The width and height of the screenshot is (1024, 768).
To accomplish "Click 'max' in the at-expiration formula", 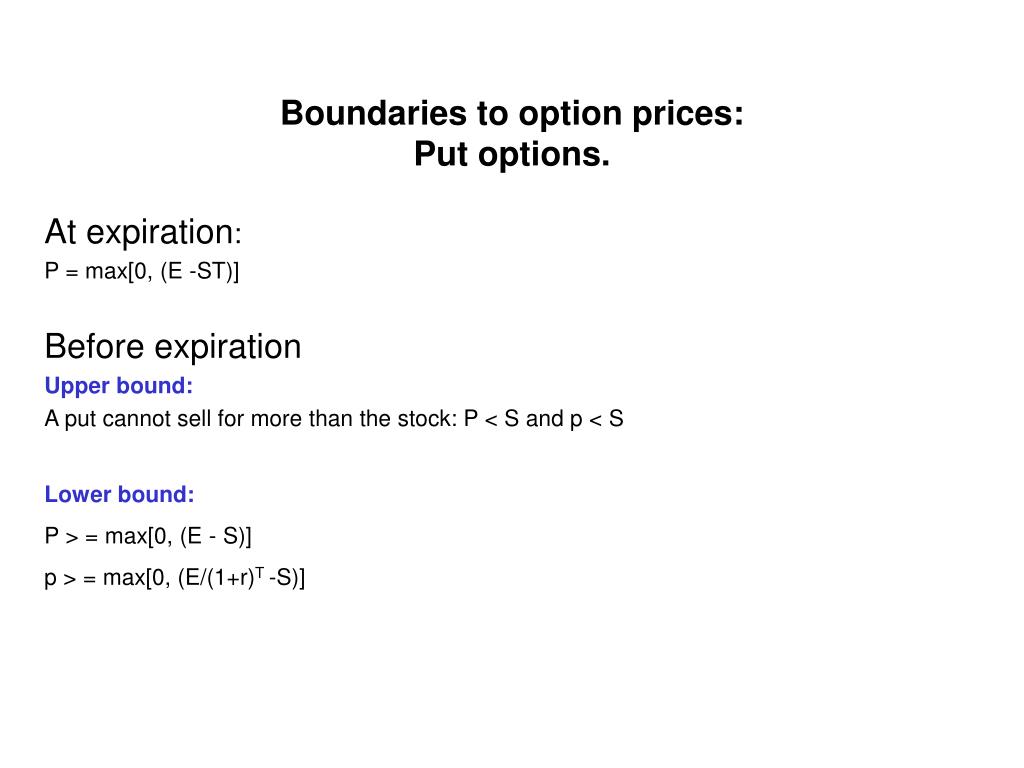I will (x=106, y=272).
